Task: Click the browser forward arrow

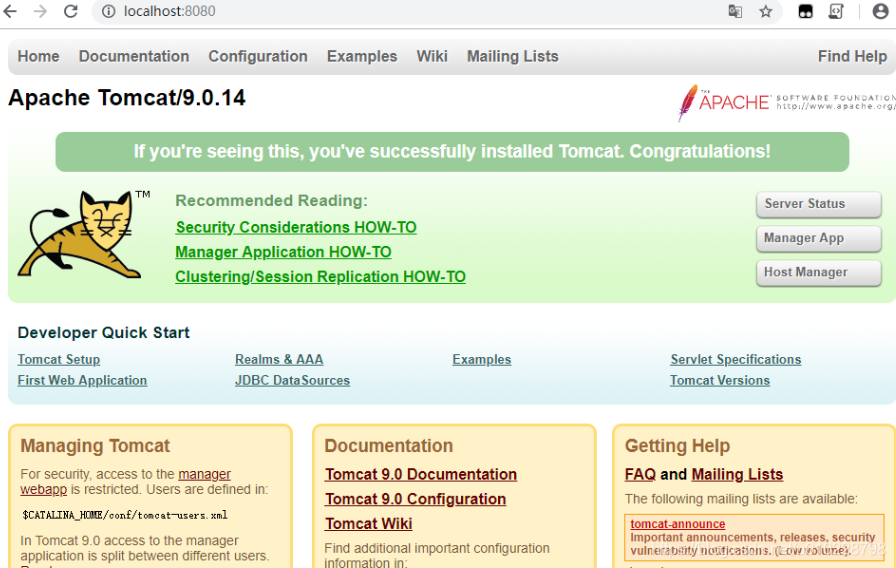Action: tap(40, 11)
